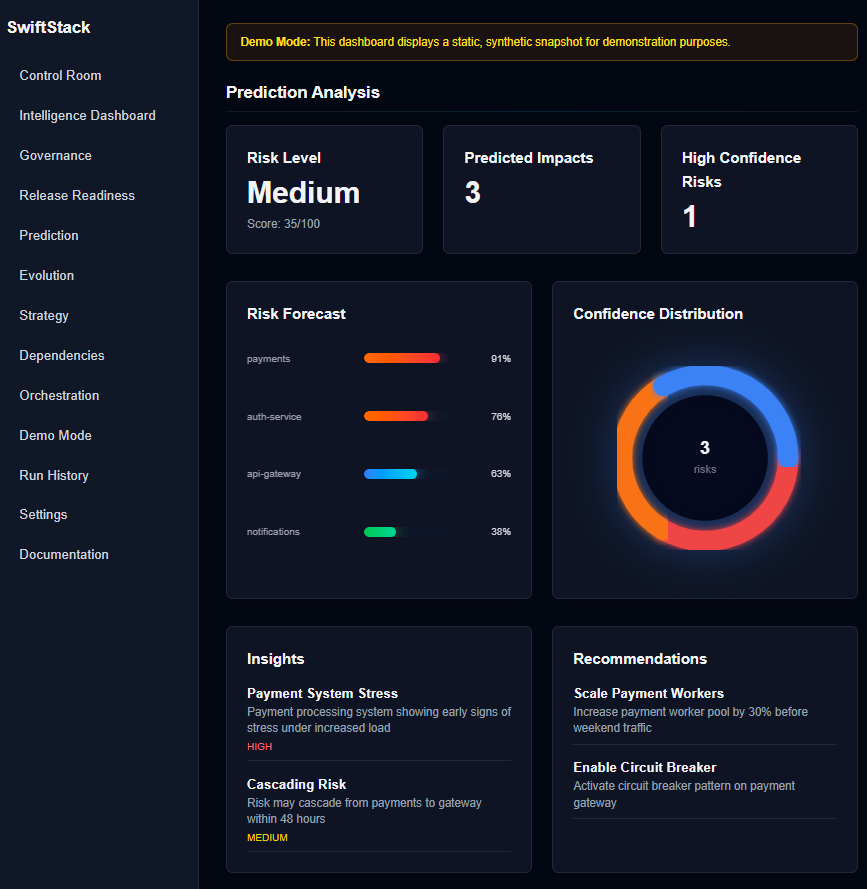This screenshot has height=889, width=867.
Task: Click the SwiftStack app title
Action: (x=48, y=27)
